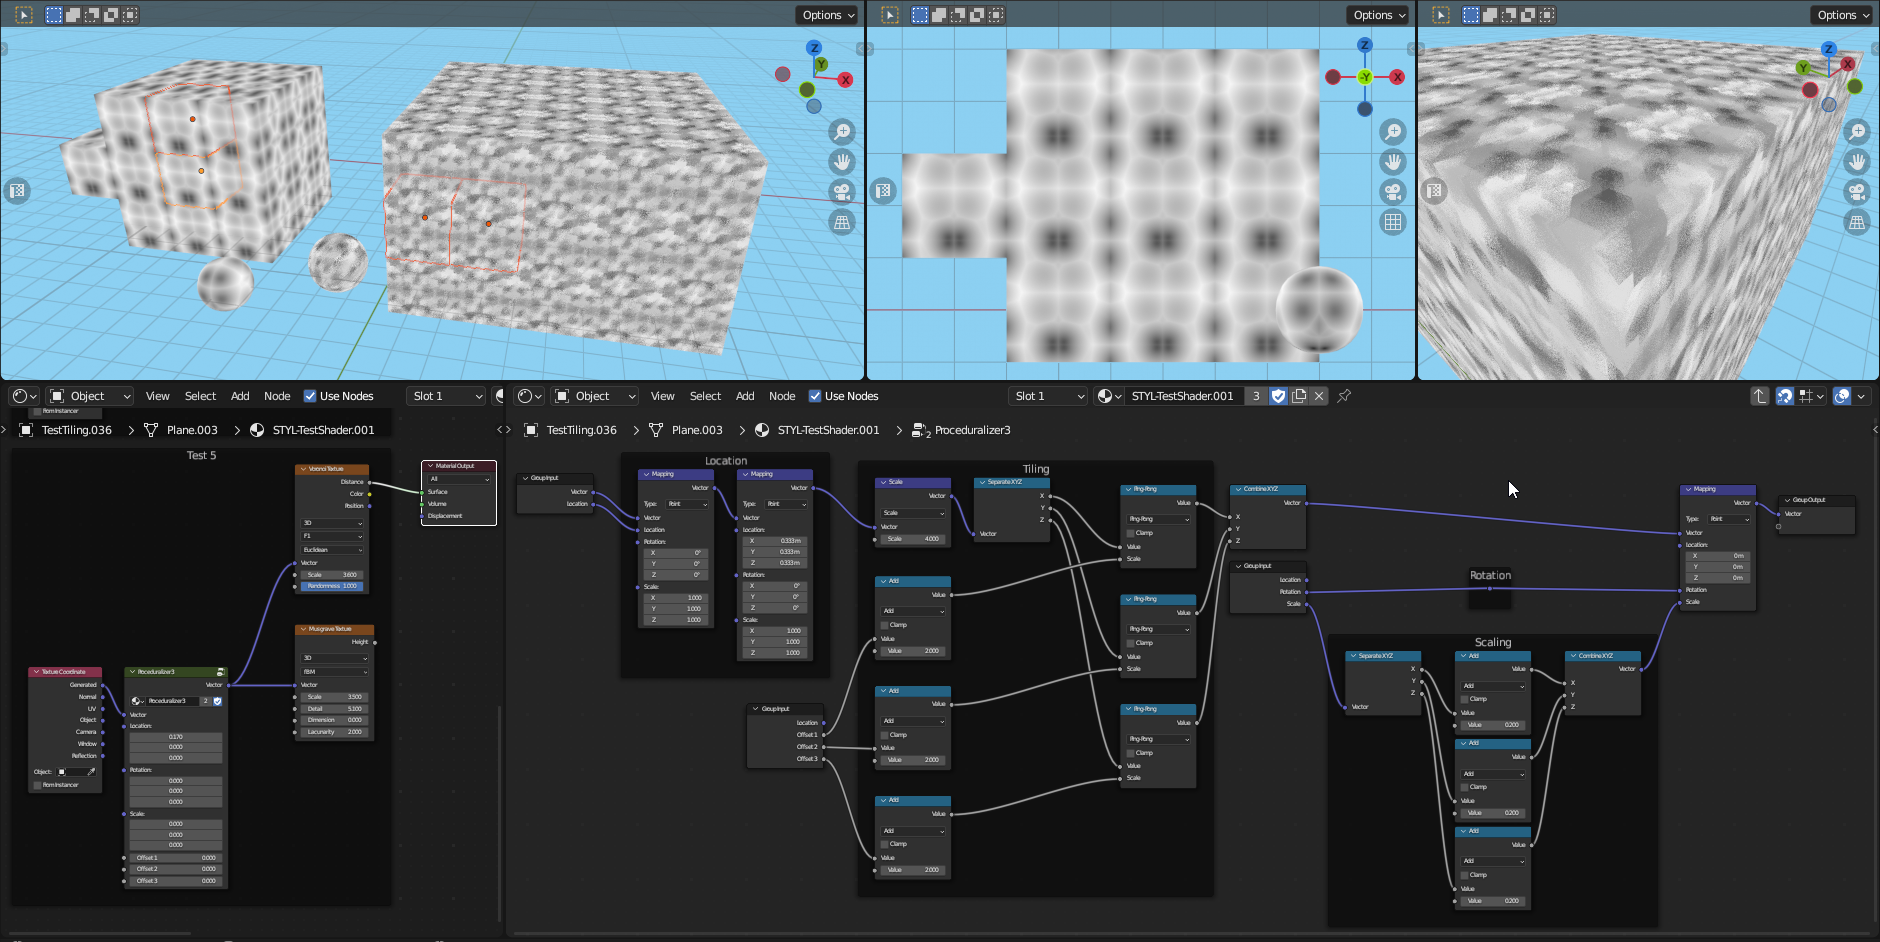
Task: Click Plane.003 in left breadcrumb
Action: pos(192,430)
